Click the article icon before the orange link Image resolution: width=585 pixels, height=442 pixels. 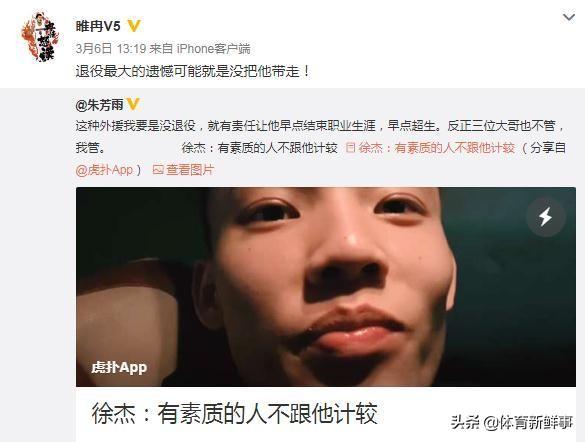pos(350,148)
